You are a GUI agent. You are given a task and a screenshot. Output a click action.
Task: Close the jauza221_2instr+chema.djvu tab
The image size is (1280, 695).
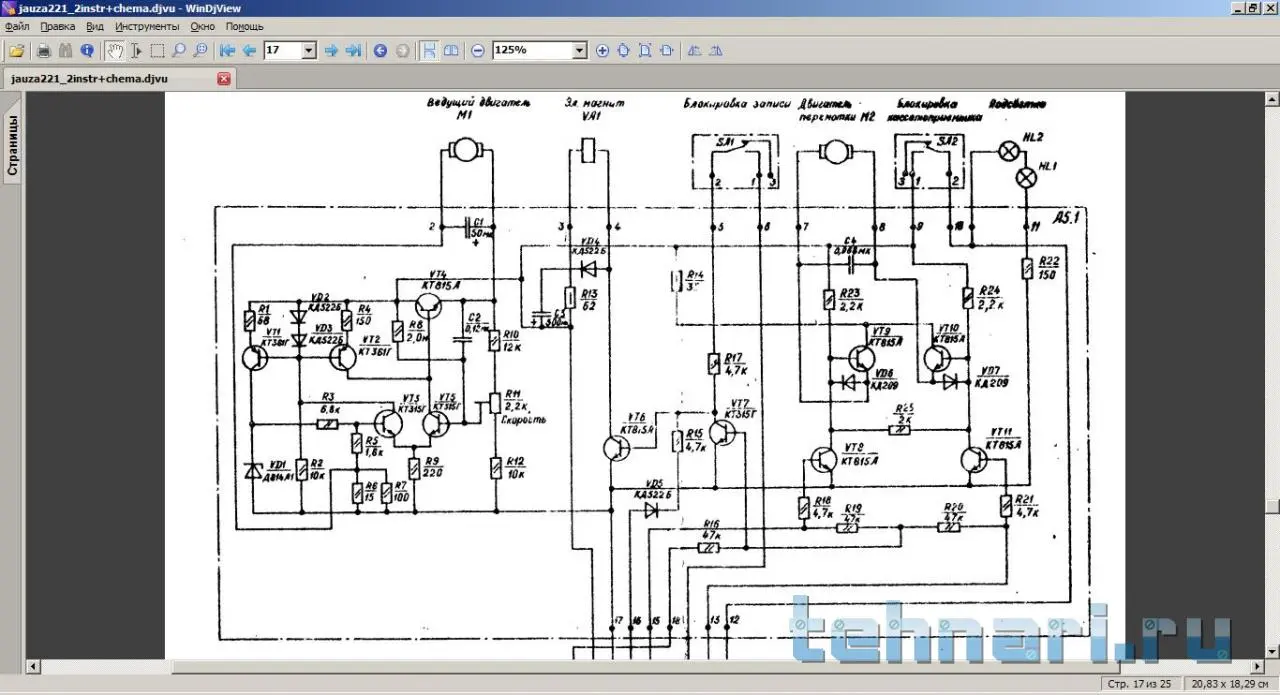point(224,78)
